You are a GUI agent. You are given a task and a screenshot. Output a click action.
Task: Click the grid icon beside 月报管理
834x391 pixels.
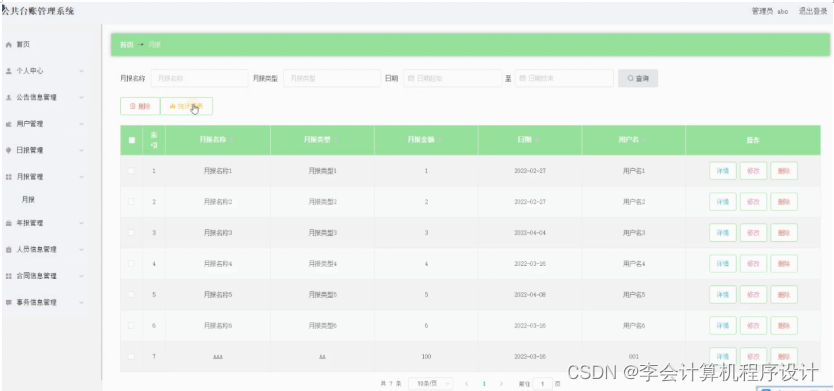click(x=9, y=177)
